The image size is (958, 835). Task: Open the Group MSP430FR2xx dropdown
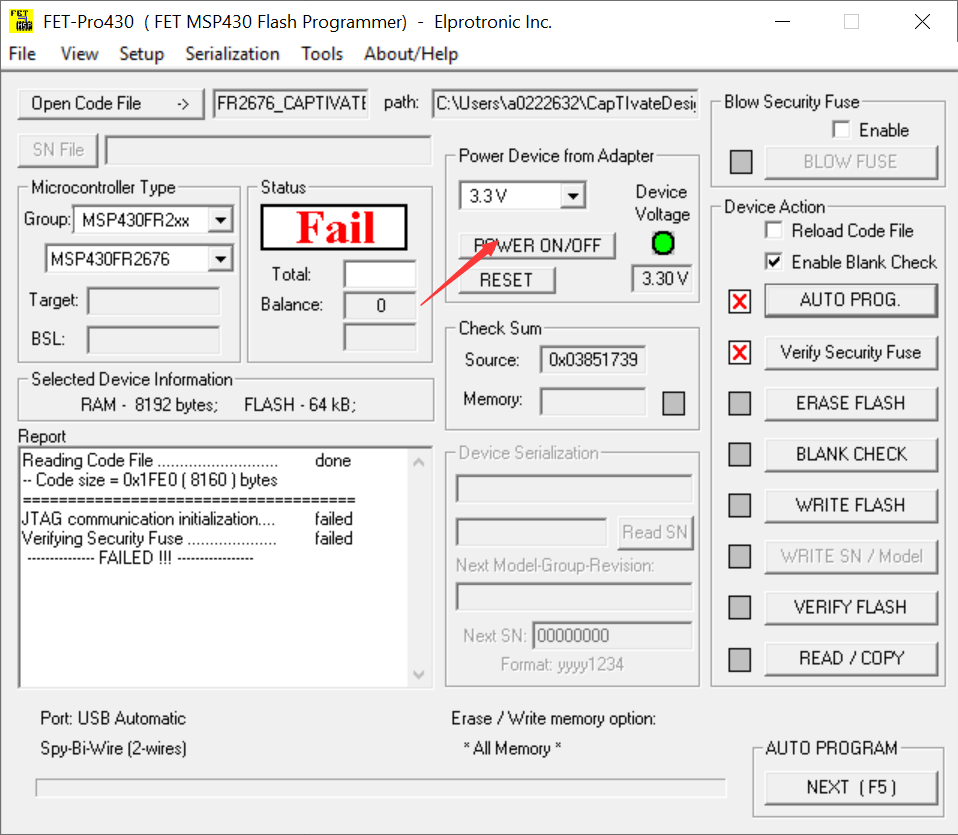[x=220, y=219]
